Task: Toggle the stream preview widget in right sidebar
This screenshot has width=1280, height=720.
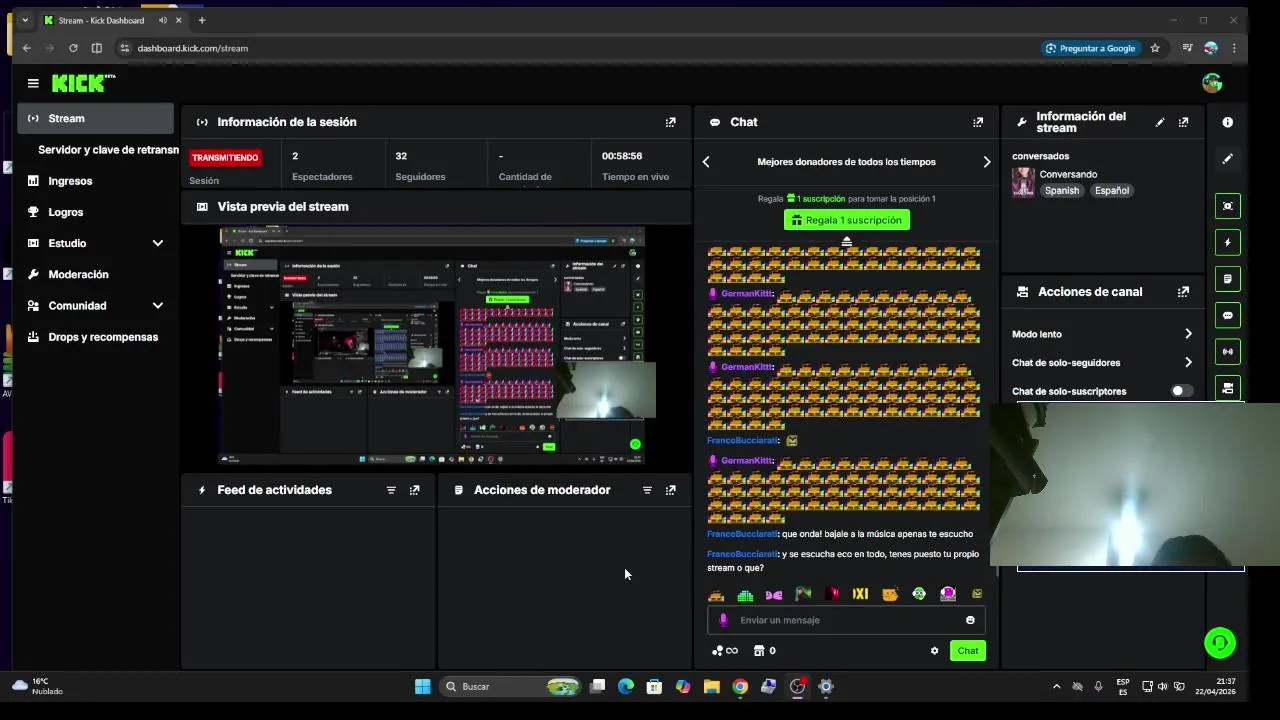Action: (1227, 206)
